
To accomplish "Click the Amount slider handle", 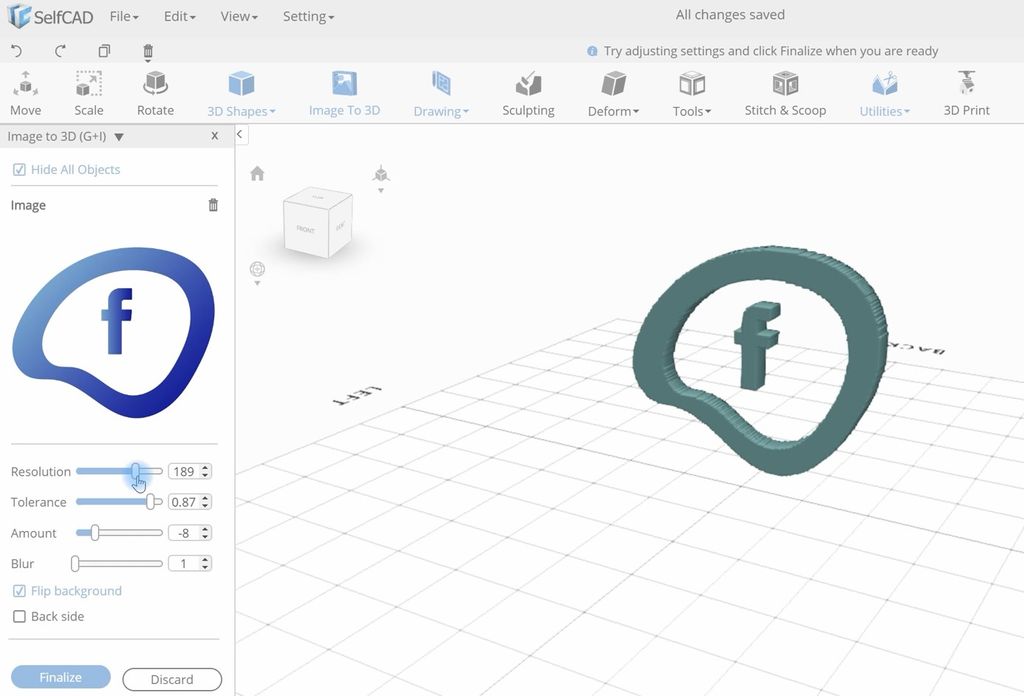I will tap(95, 533).
